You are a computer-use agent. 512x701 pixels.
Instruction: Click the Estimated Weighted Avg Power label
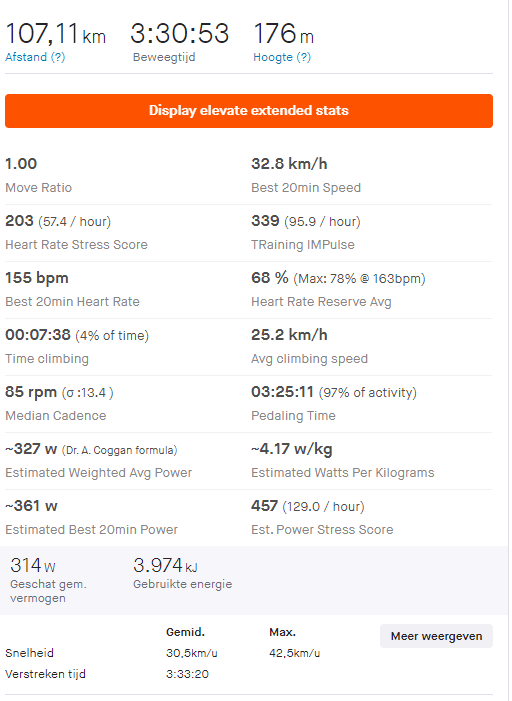point(98,473)
